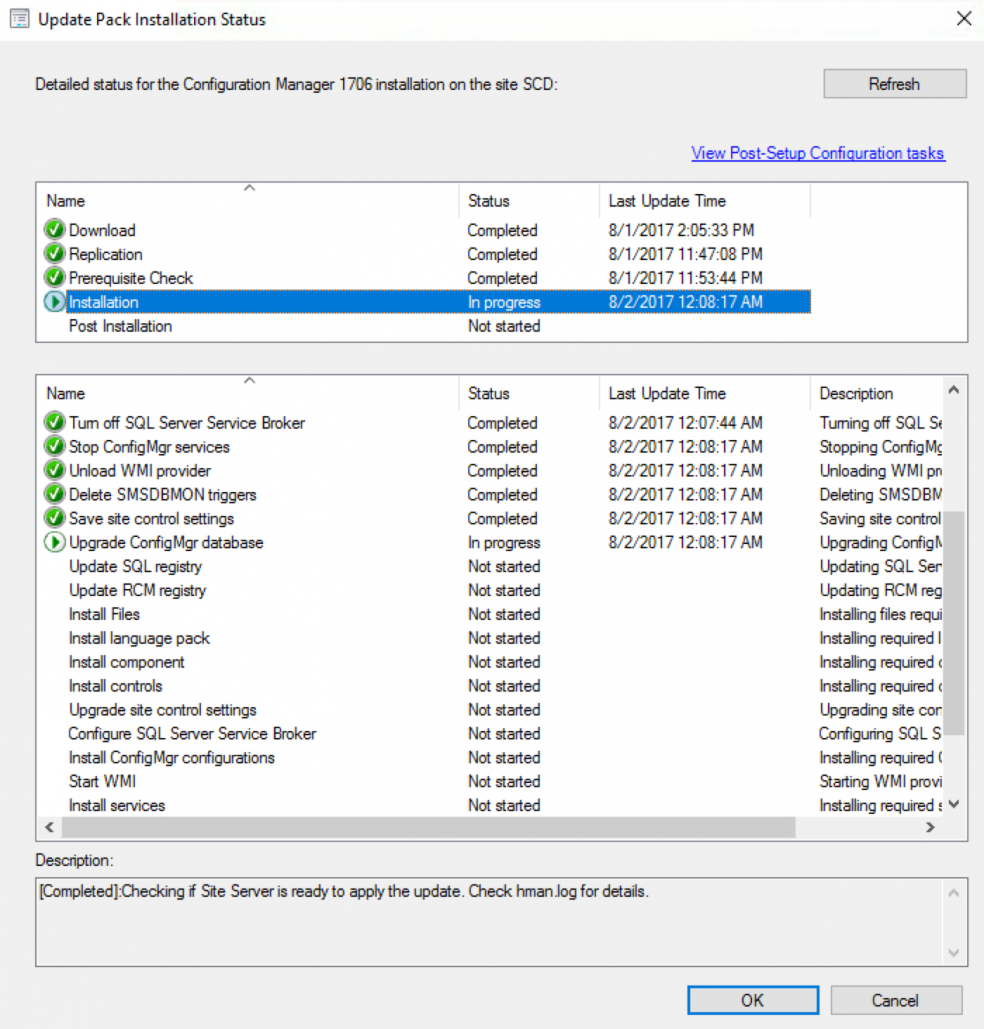Click the down arrow of the vertical scrollbar

(953, 805)
